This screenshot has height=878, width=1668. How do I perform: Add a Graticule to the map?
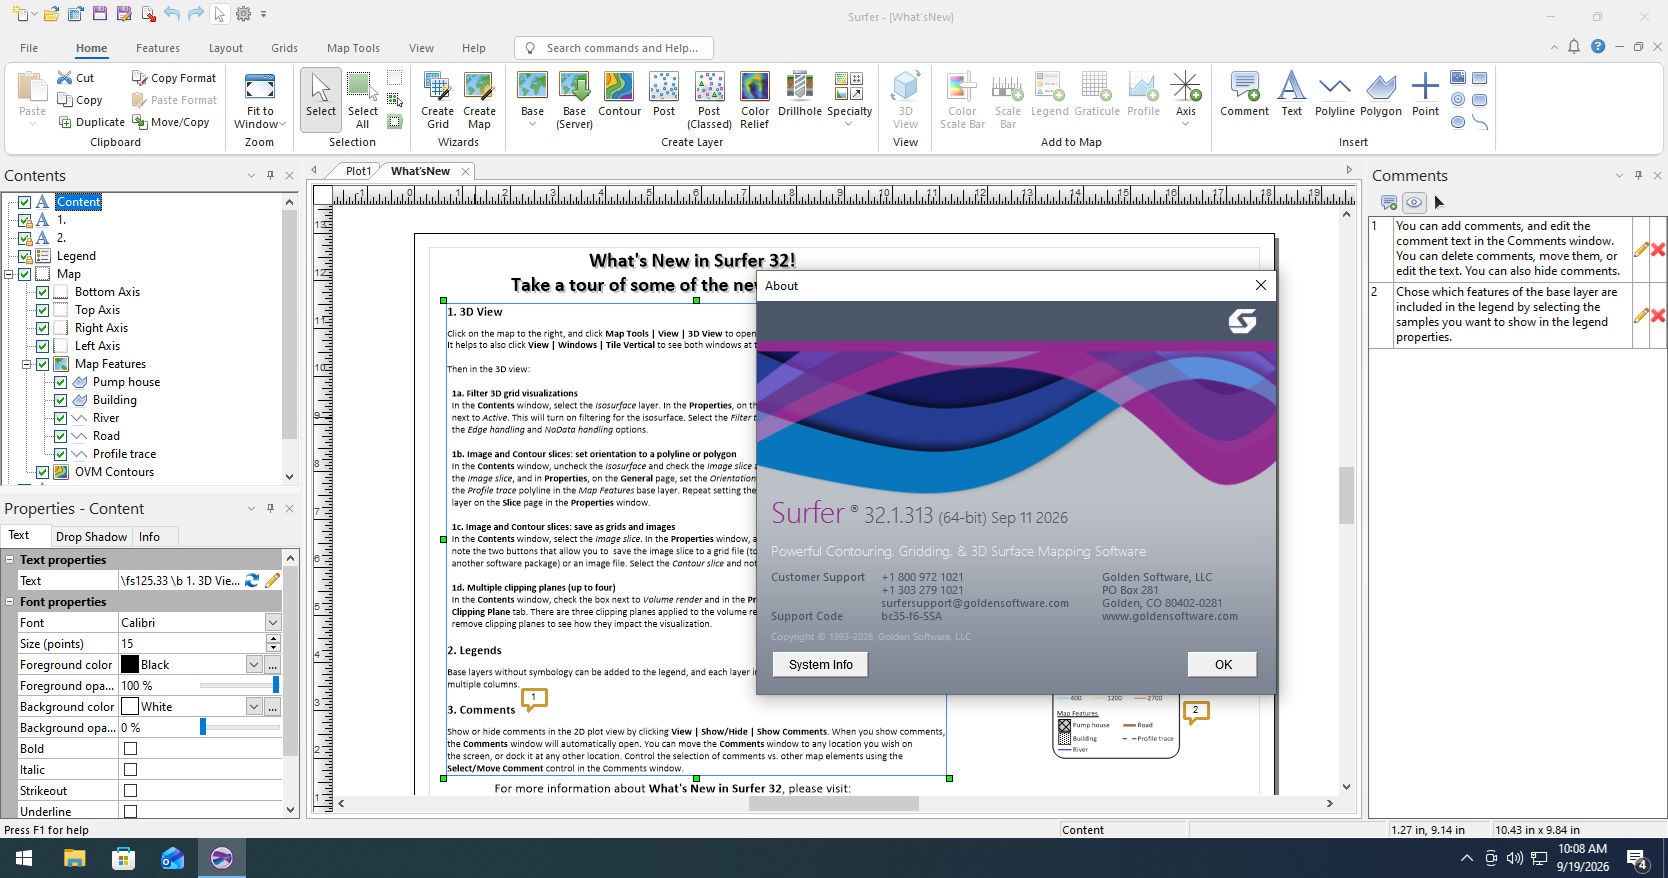1097,95
